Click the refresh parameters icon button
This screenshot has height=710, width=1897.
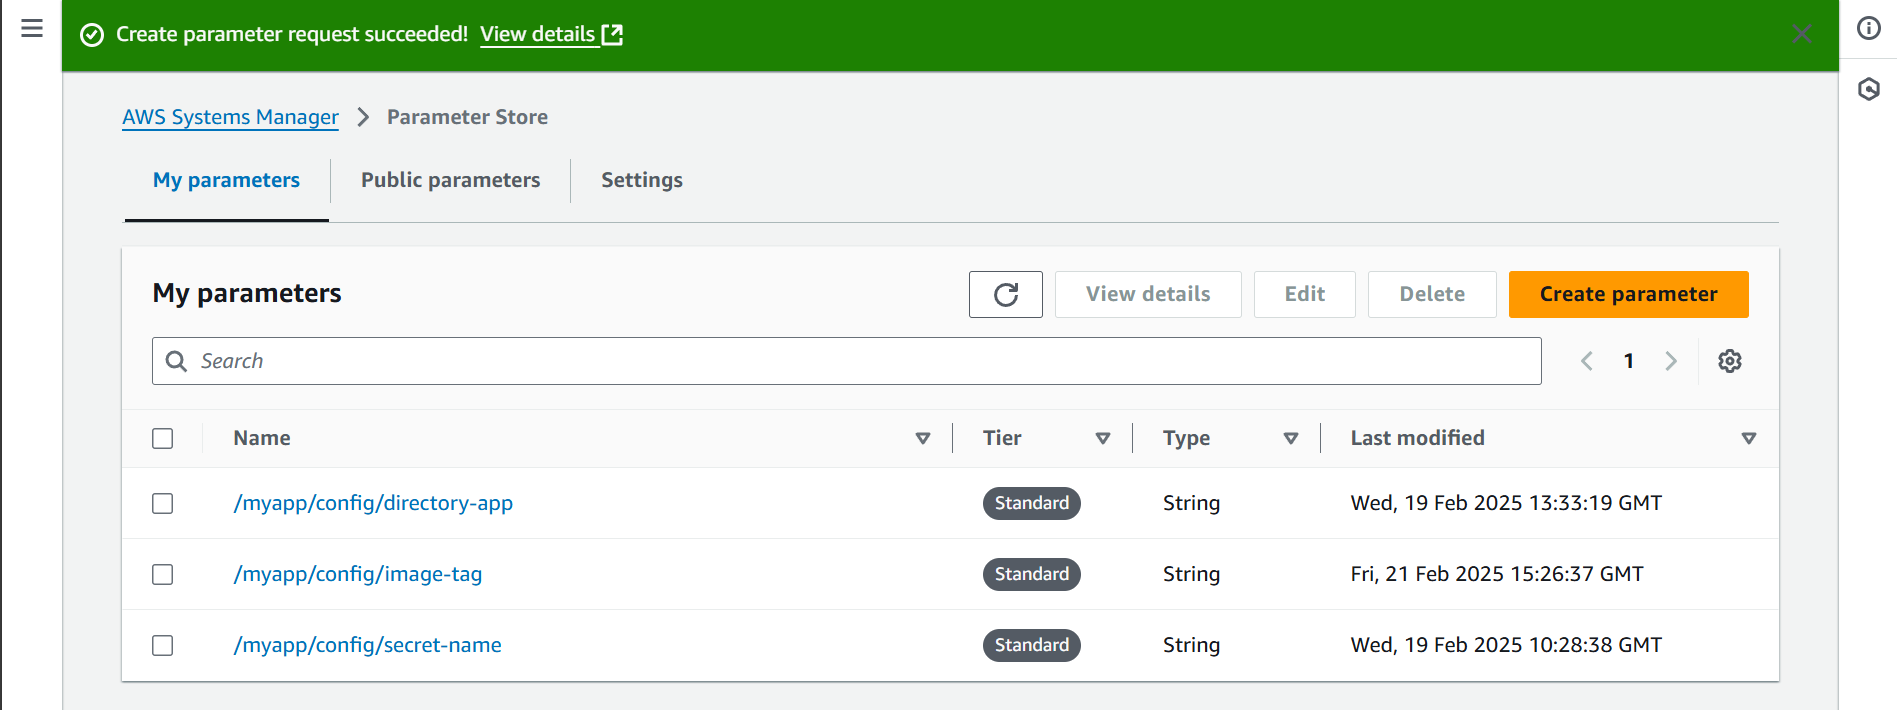(x=1005, y=294)
